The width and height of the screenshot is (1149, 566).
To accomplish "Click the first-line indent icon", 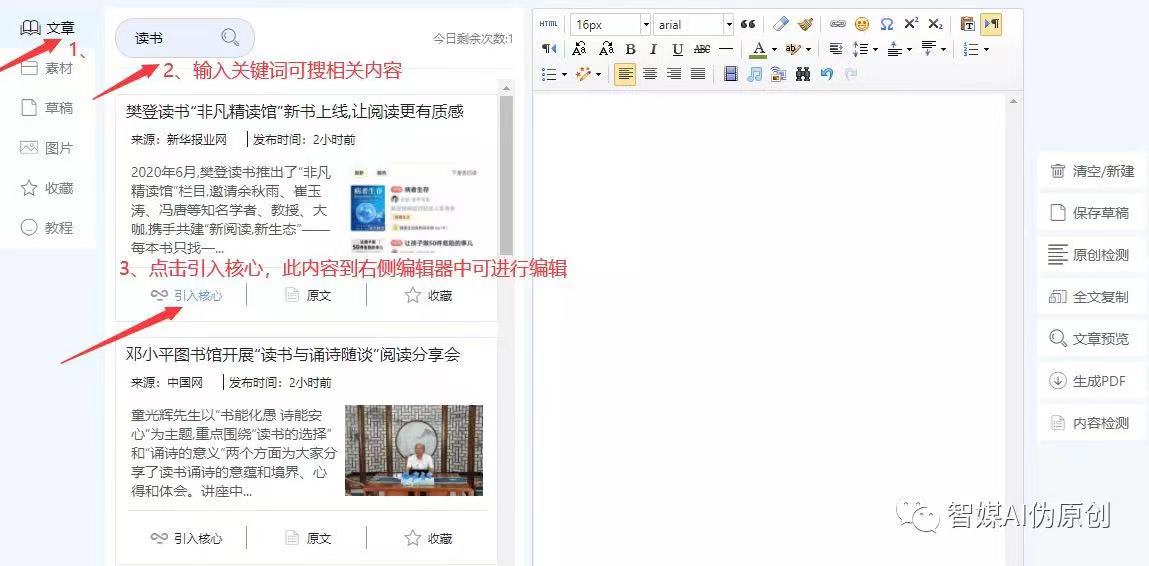I will click(835, 49).
